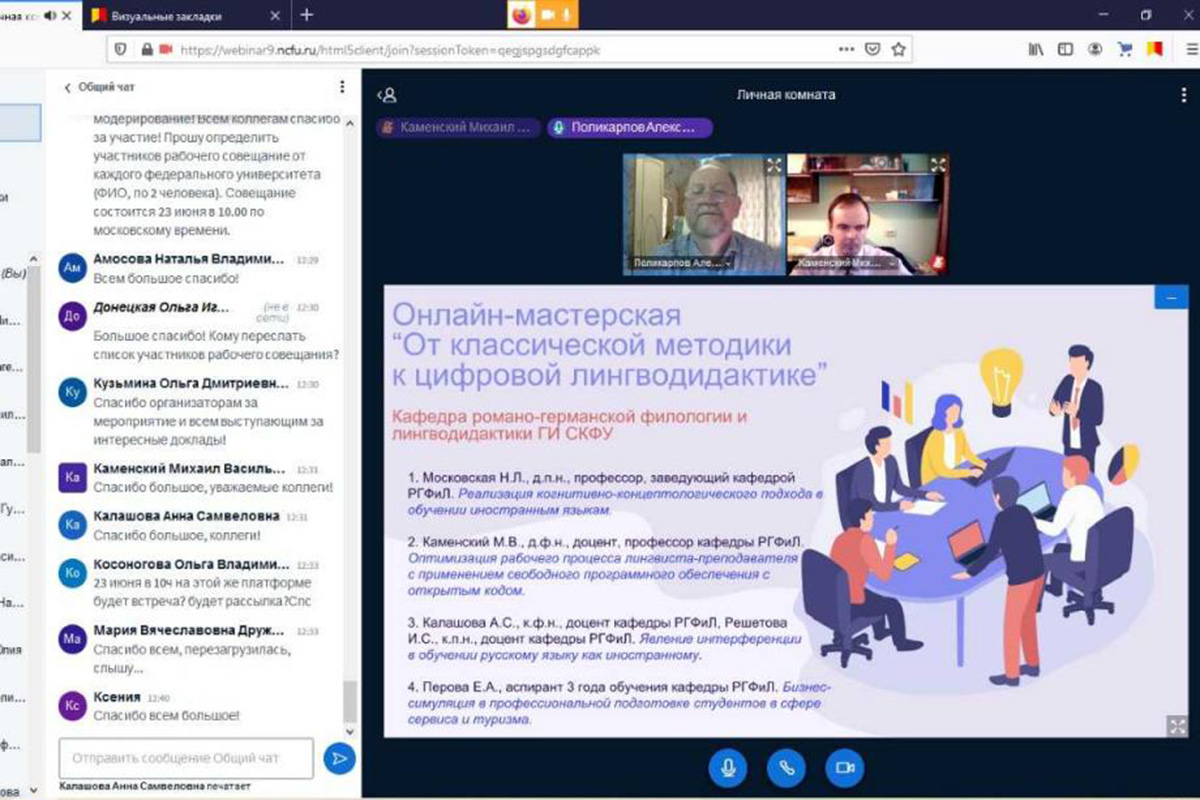Click orange camera sharing indicator icon
Image resolution: width=1200 pixels, height=800 pixels.
(x=548, y=15)
